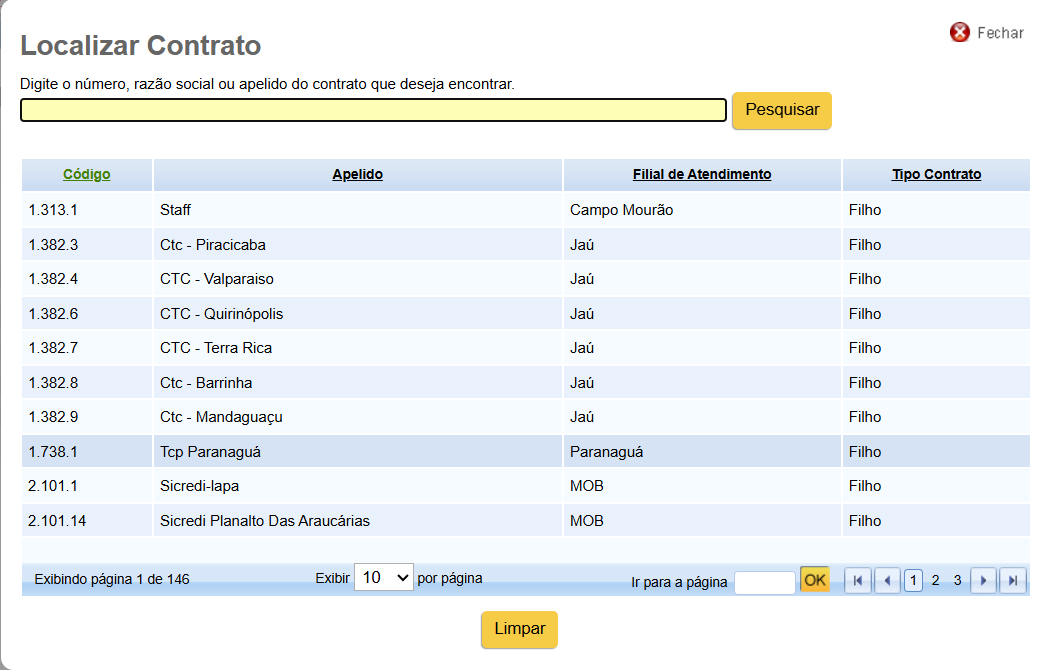This screenshot has width=1037, height=670.
Task: Select contract code 1.738.1
Action: [53, 452]
